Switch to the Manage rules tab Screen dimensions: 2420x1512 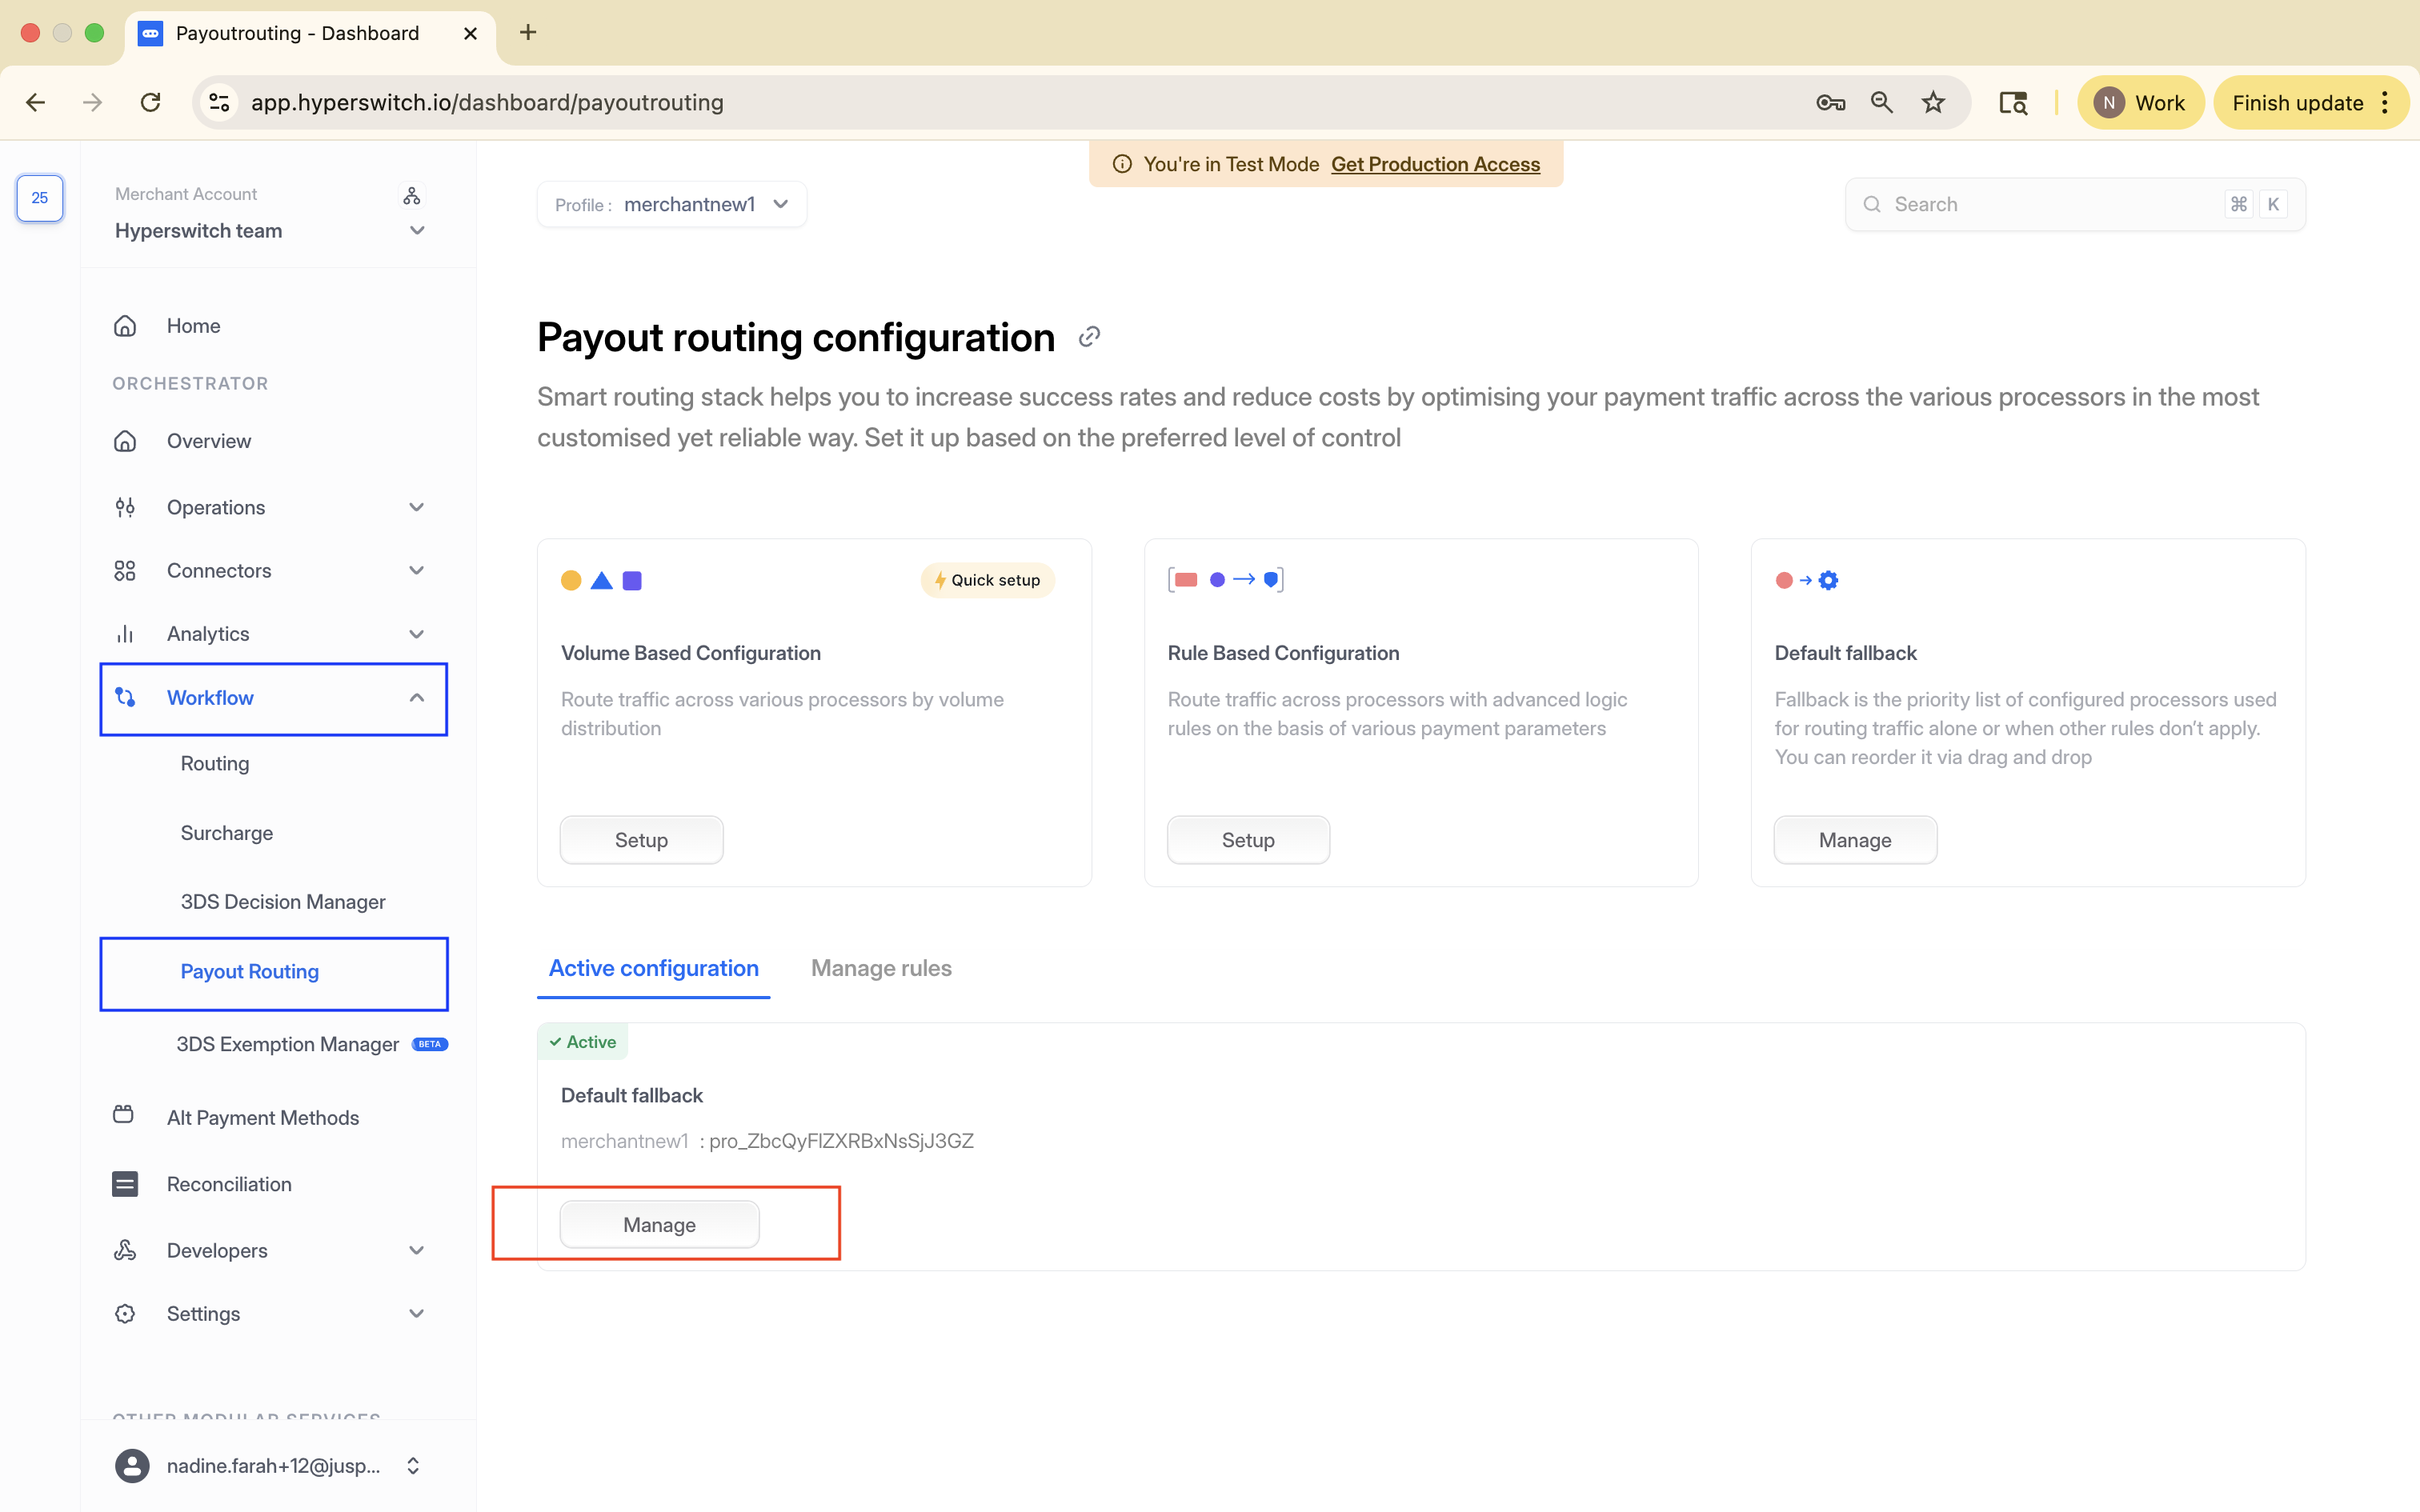880,968
